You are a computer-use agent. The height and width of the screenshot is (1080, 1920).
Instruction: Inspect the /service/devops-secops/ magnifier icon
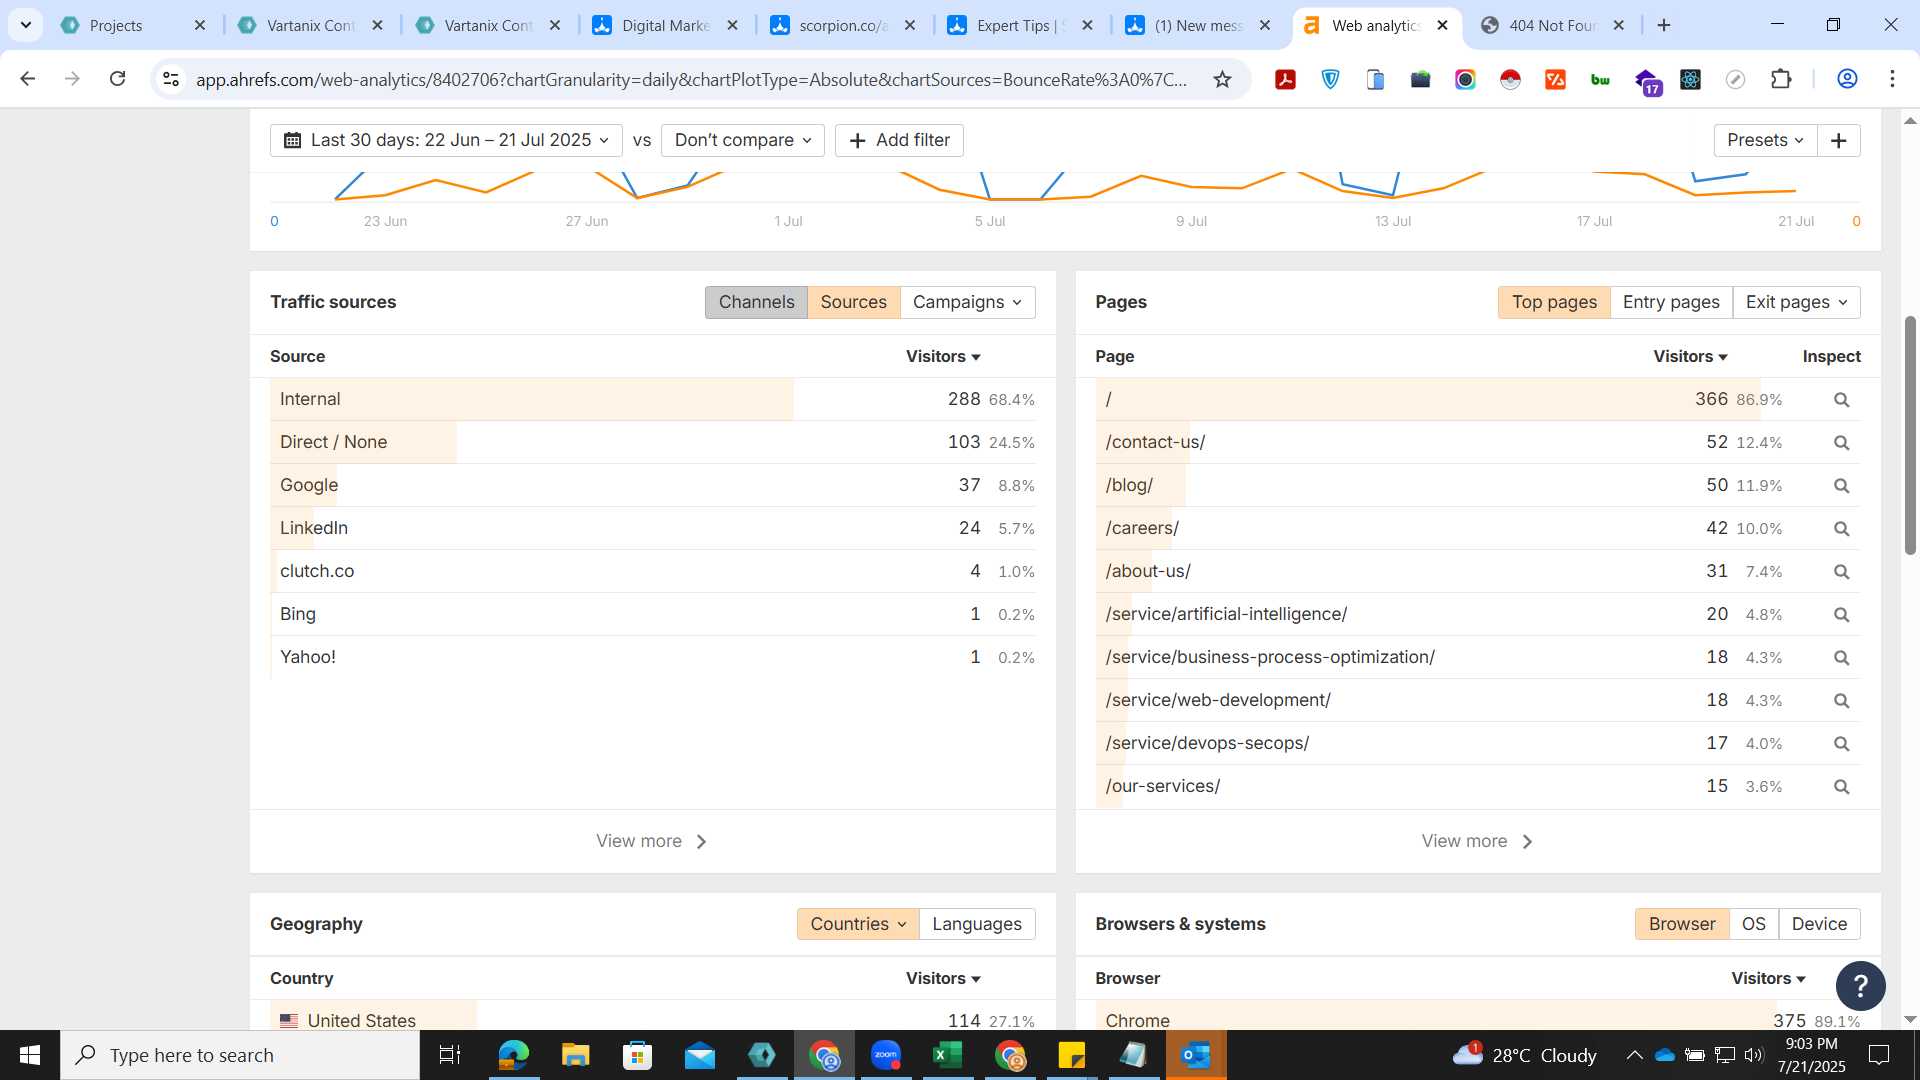[x=1841, y=744]
